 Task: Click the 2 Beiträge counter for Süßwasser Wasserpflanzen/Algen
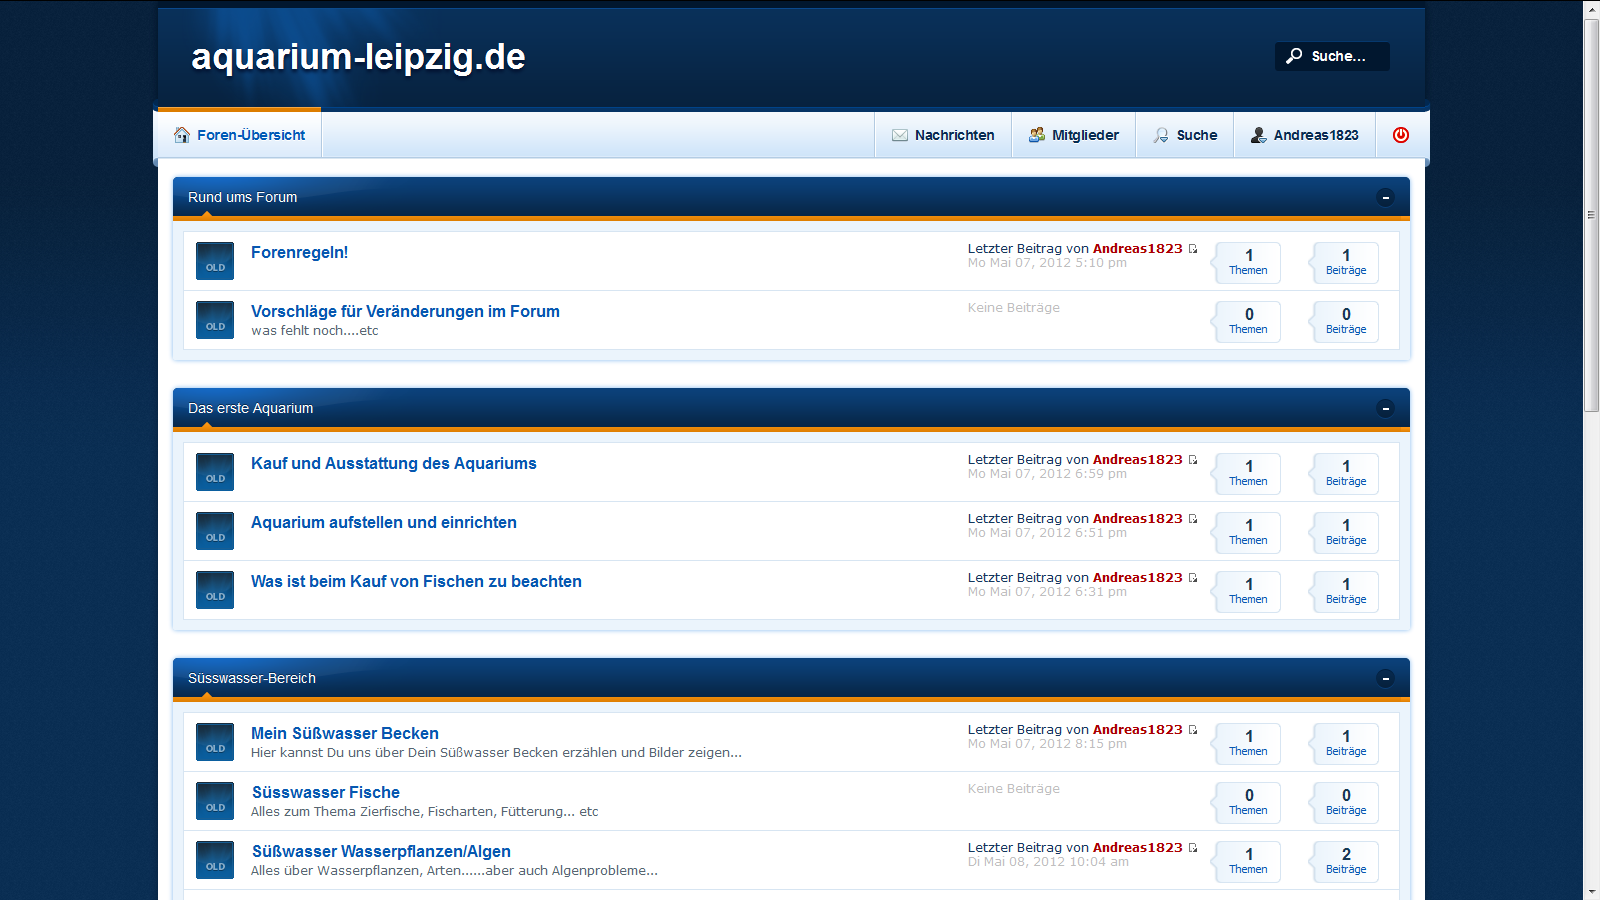(1346, 862)
